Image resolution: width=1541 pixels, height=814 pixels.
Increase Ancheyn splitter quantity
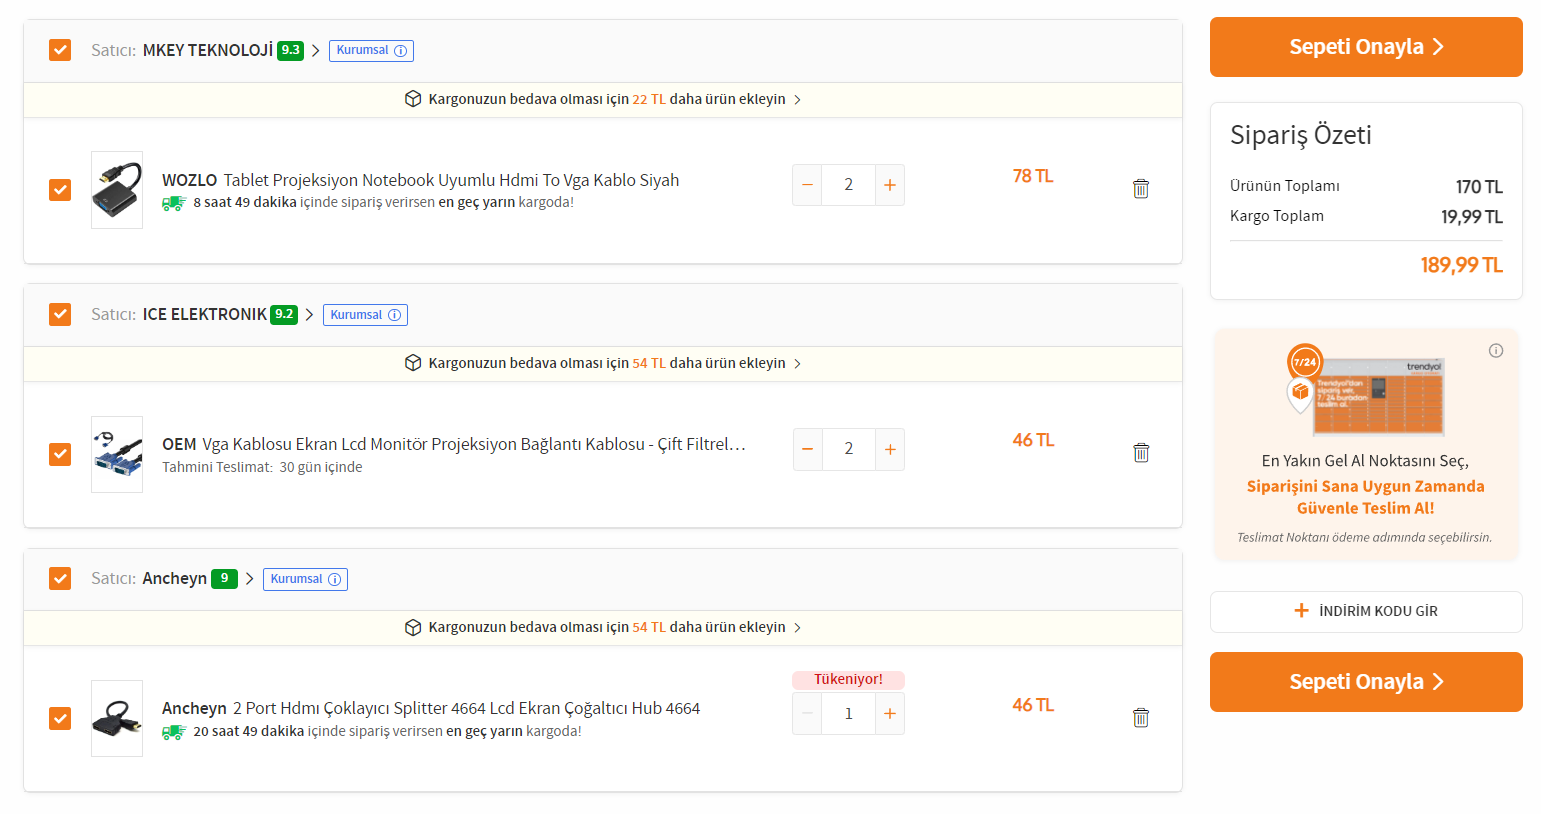click(890, 714)
